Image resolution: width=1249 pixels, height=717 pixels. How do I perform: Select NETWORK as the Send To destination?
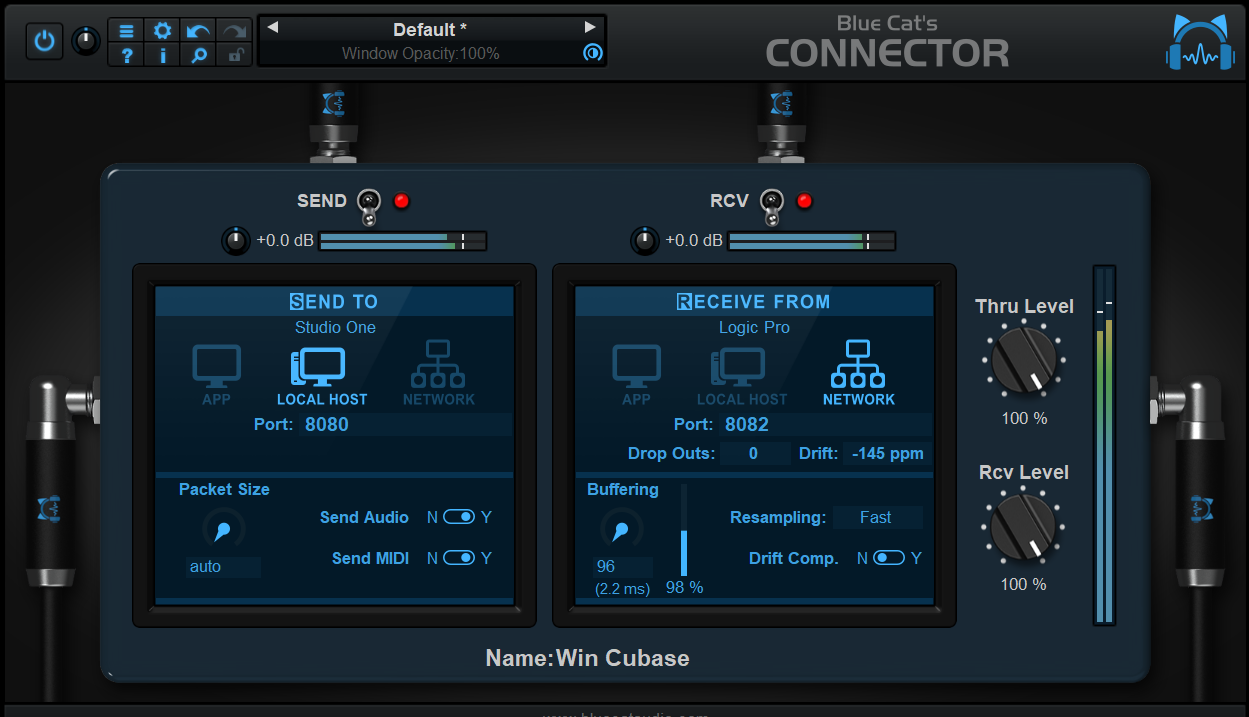pos(439,368)
